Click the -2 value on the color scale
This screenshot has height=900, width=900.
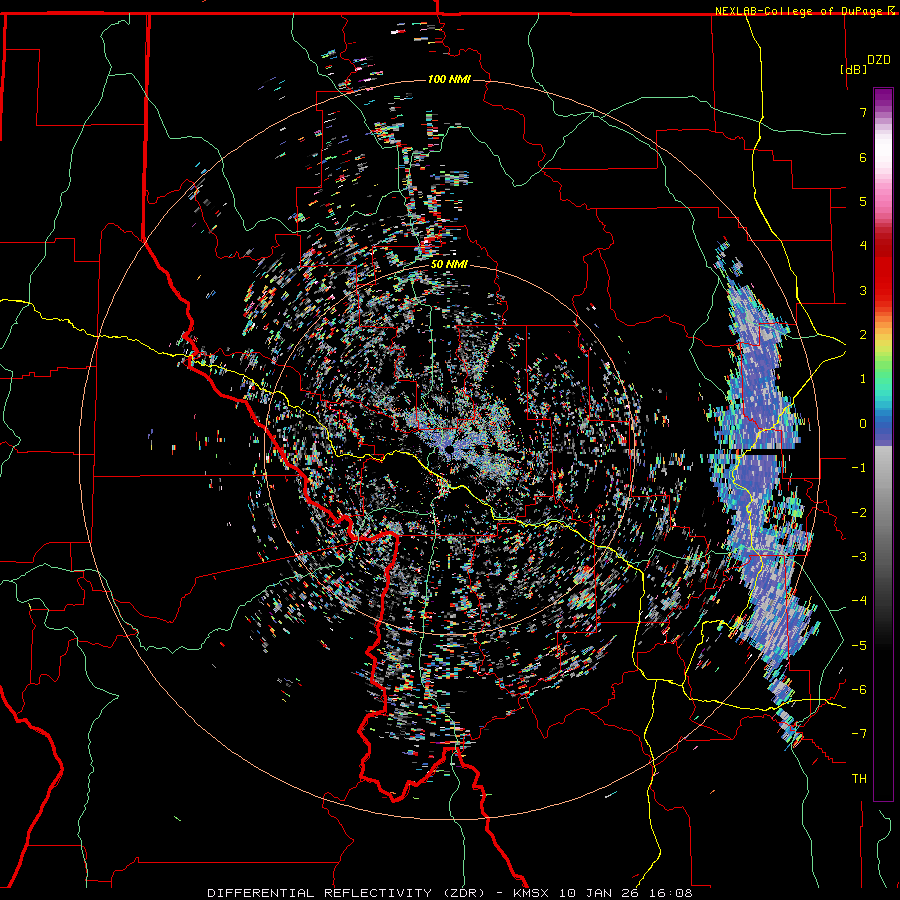click(859, 513)
